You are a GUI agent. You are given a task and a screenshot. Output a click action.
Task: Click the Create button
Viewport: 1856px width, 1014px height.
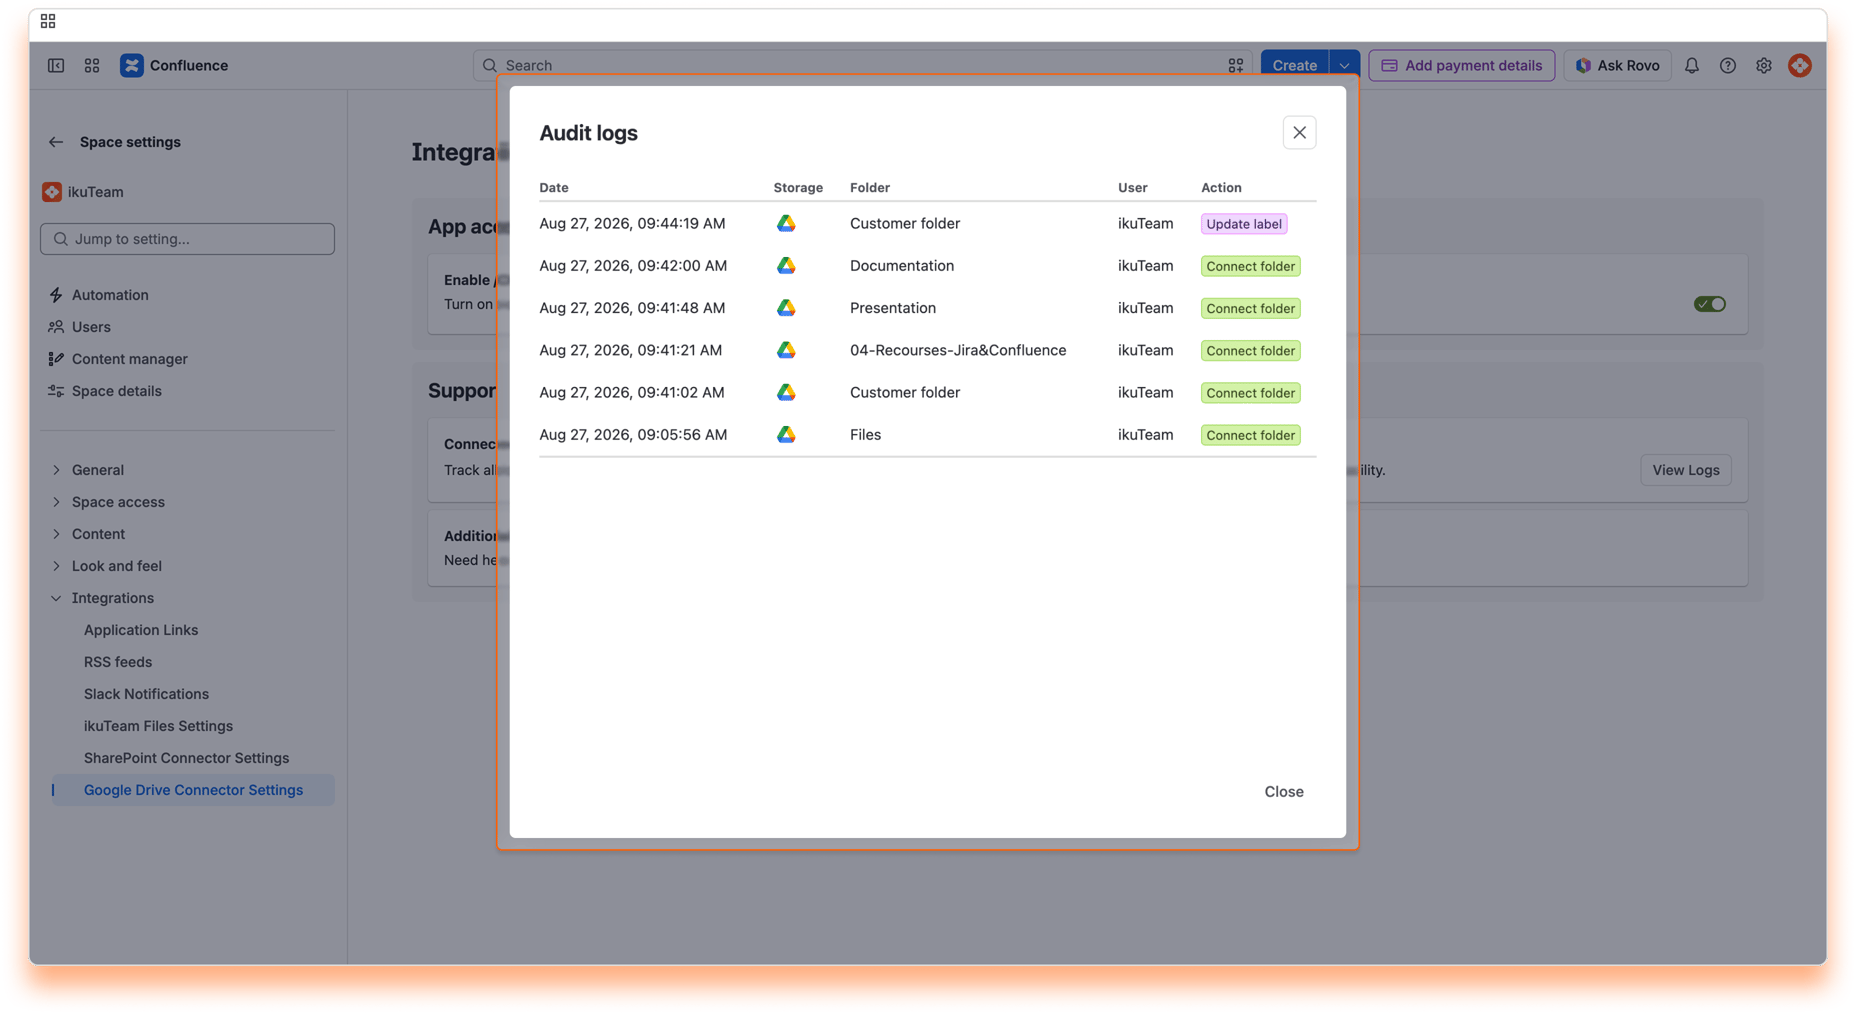(1294, 66)
